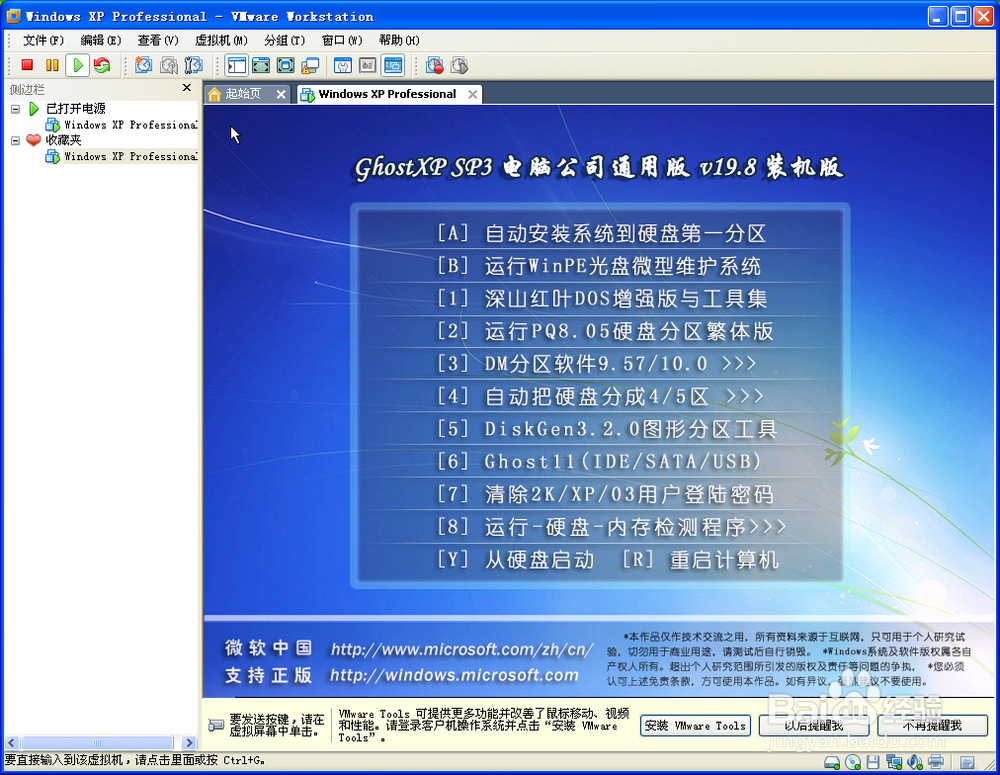Choose [8] 运行-硬盘-内存检测程序
Screen dimensions: 1000x775
[x=611, y=527]
